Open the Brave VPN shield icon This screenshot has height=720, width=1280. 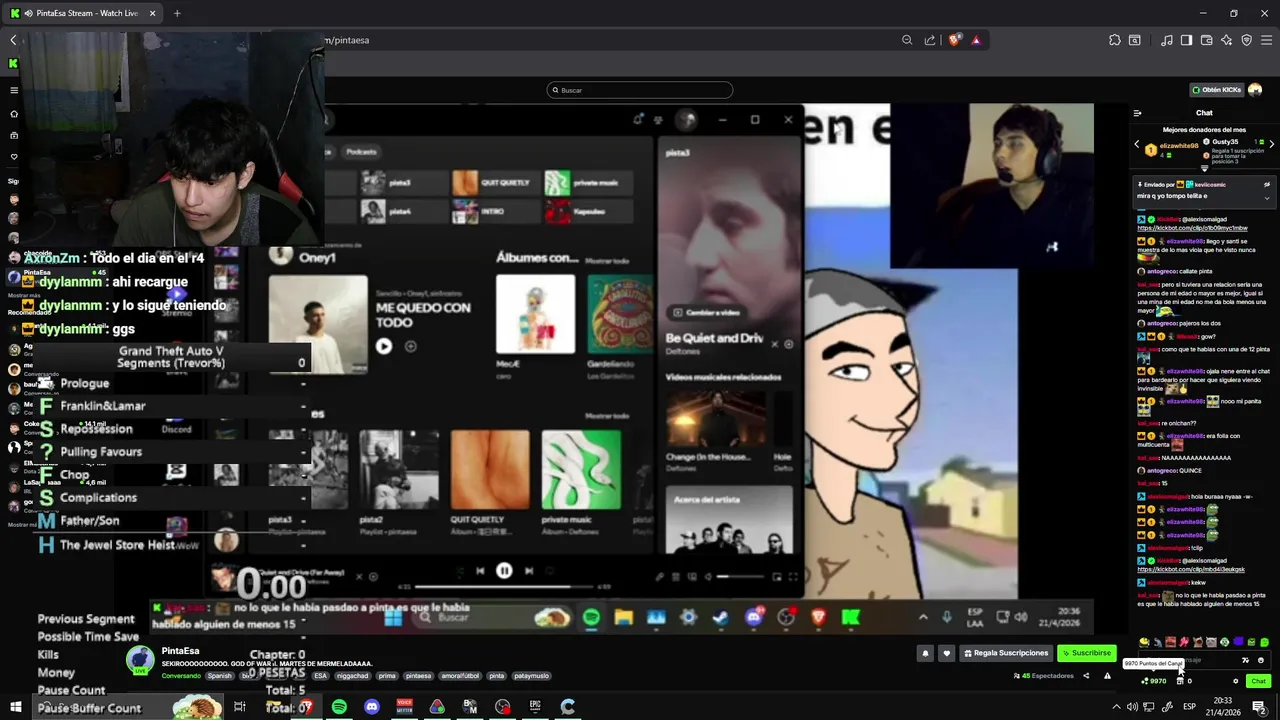(1247, 40)
